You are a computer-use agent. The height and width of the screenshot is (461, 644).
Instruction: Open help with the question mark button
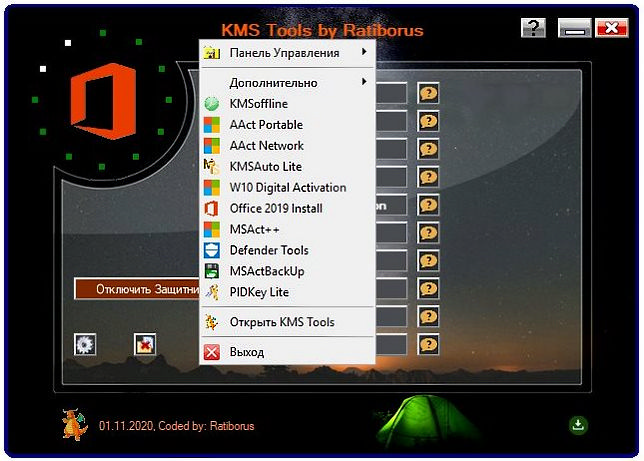533,28
